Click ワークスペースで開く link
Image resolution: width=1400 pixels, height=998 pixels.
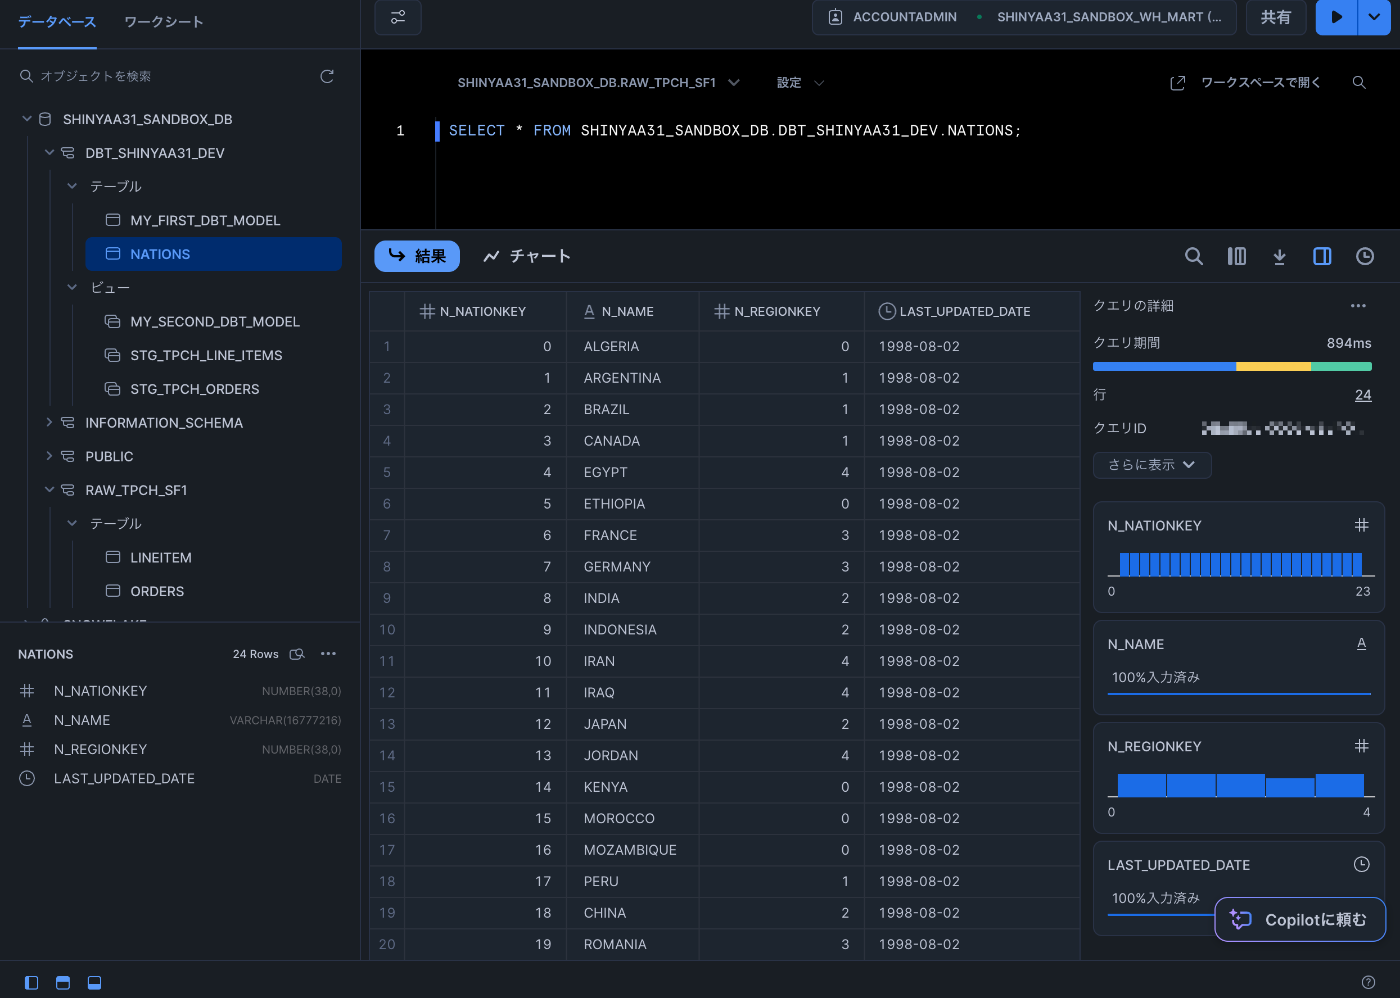pos(1246,83)
